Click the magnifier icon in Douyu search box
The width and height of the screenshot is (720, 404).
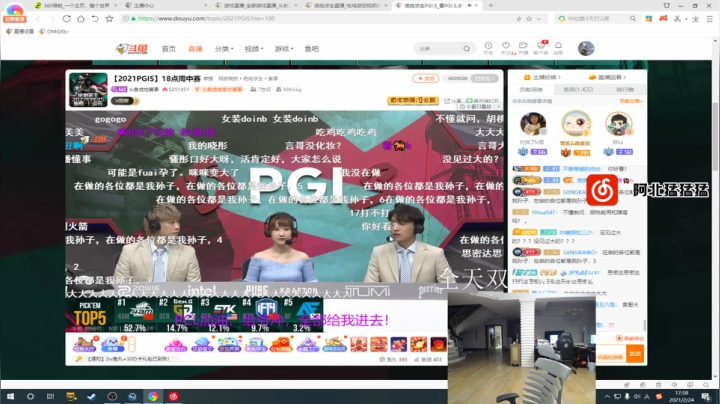(467, 49)
